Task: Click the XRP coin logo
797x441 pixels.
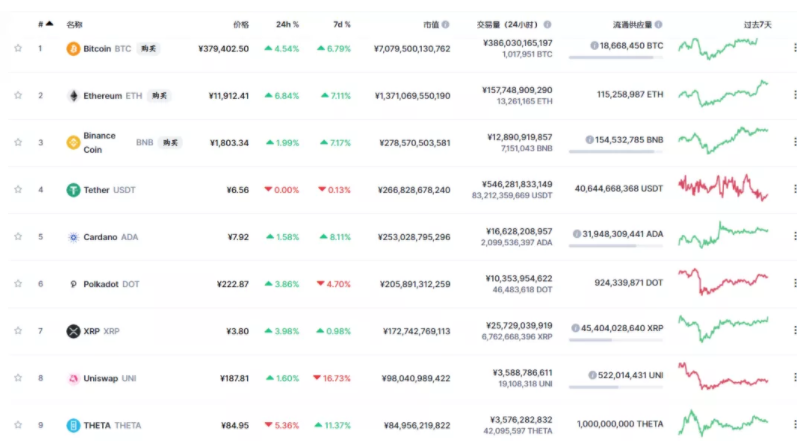Action: [73, 331]
